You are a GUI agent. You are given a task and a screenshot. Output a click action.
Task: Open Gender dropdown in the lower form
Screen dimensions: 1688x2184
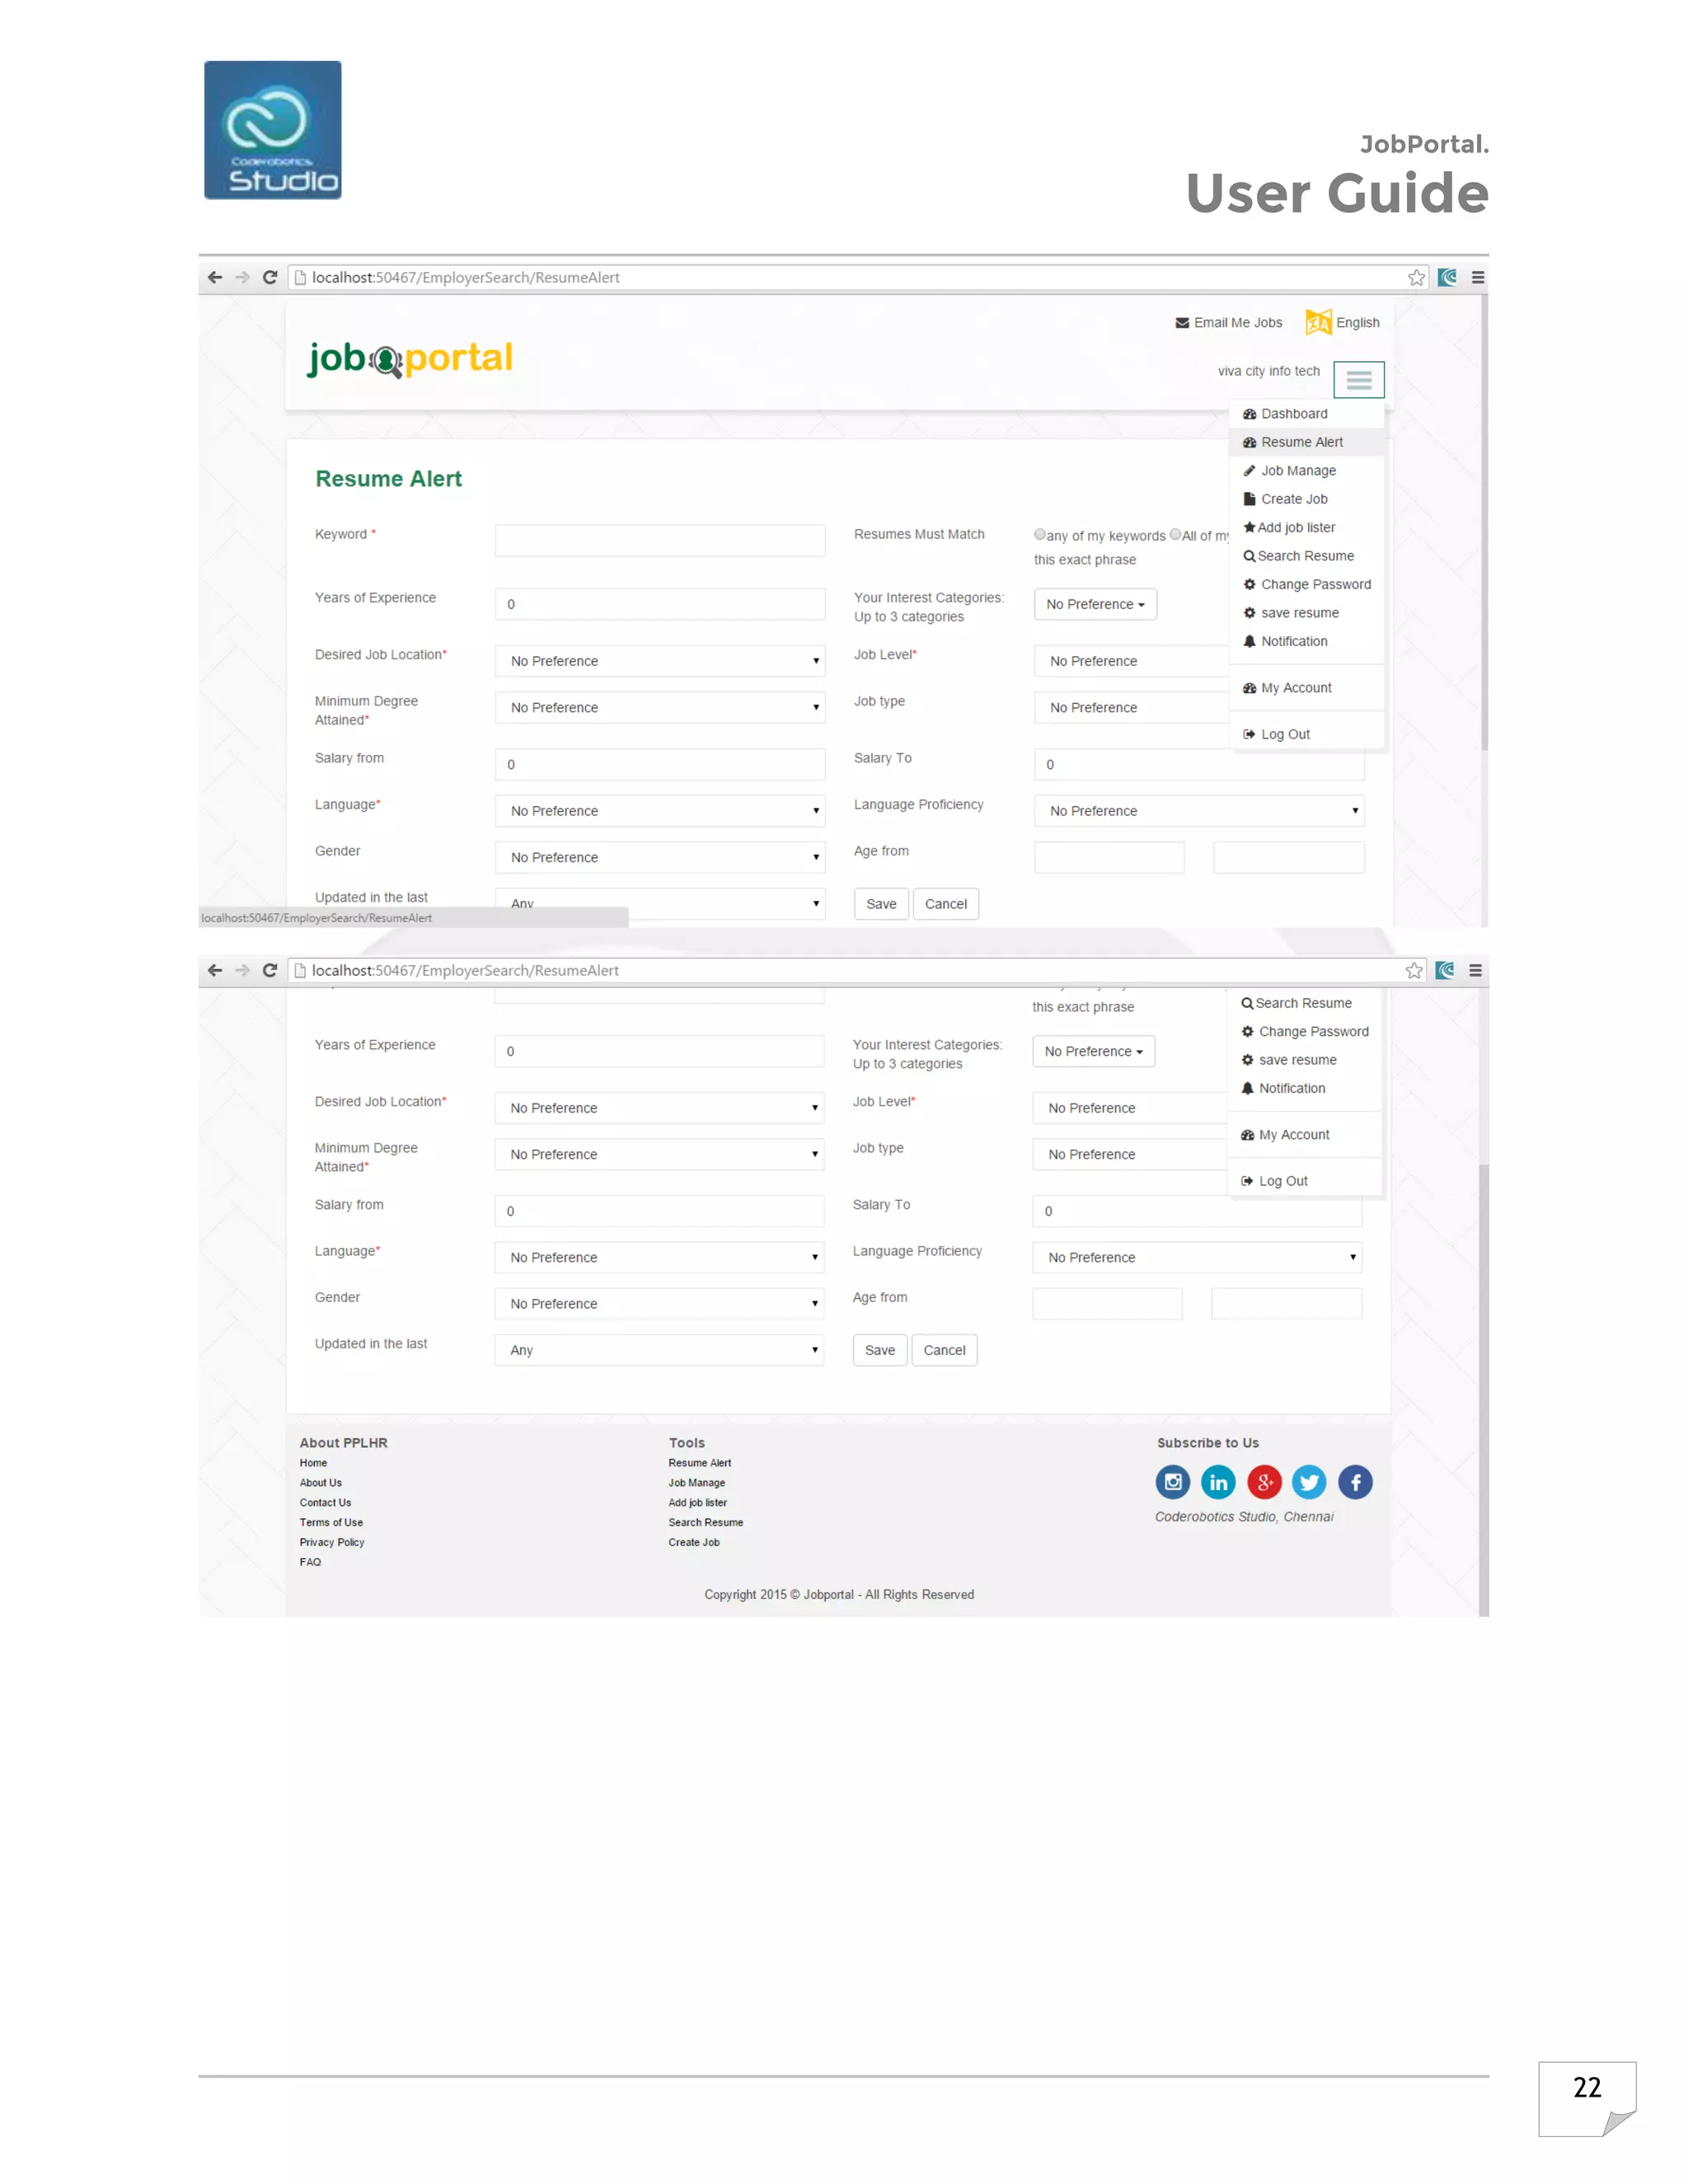pyautogui.click(x=659, y=1304)
